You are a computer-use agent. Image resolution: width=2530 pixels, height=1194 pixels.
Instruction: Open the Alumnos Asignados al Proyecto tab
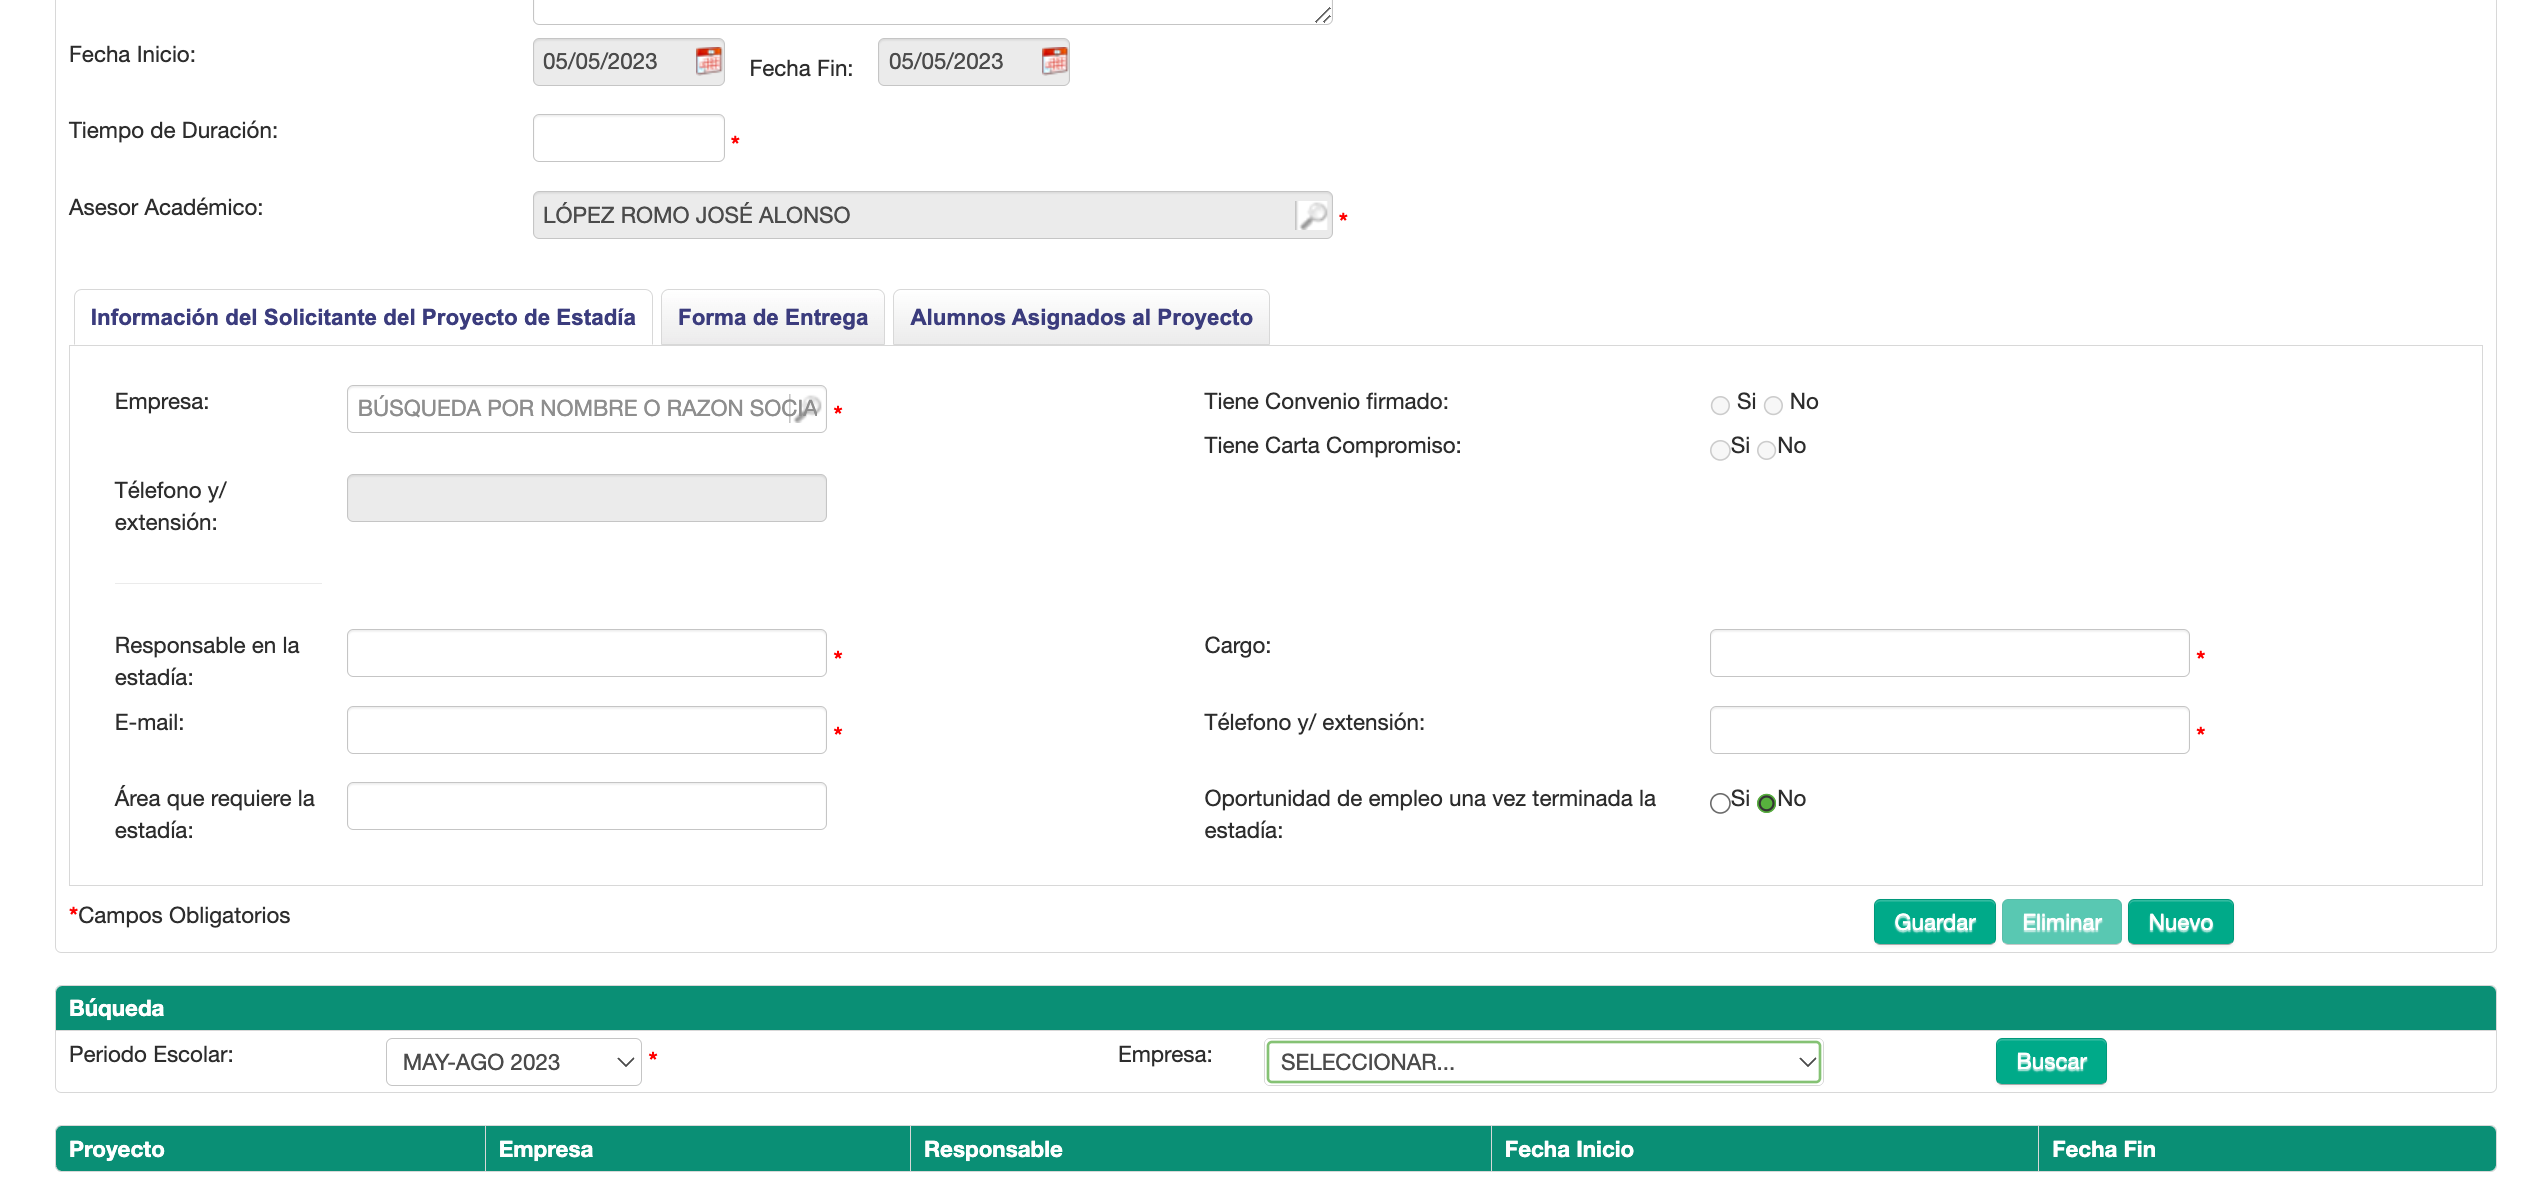[1080, 317]
